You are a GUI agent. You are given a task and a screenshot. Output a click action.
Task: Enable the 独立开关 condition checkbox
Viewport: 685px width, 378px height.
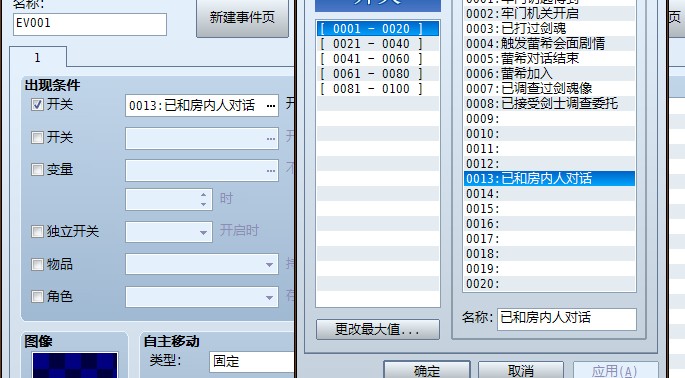click(38, 231)
